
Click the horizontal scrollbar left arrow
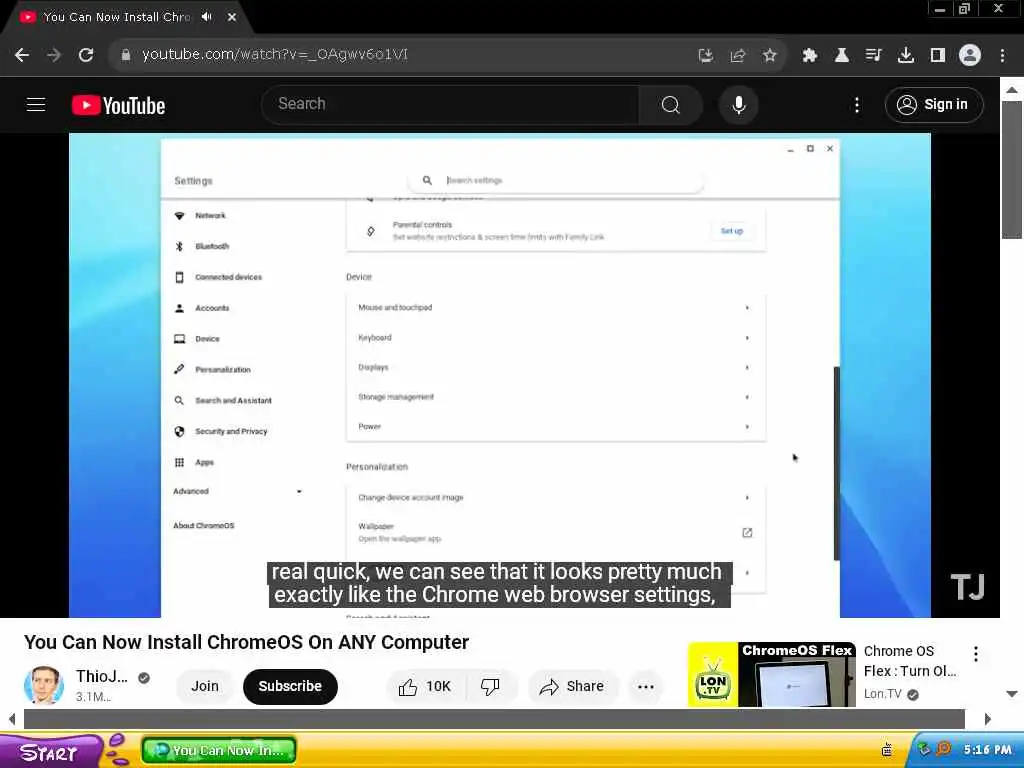[12, 719]
